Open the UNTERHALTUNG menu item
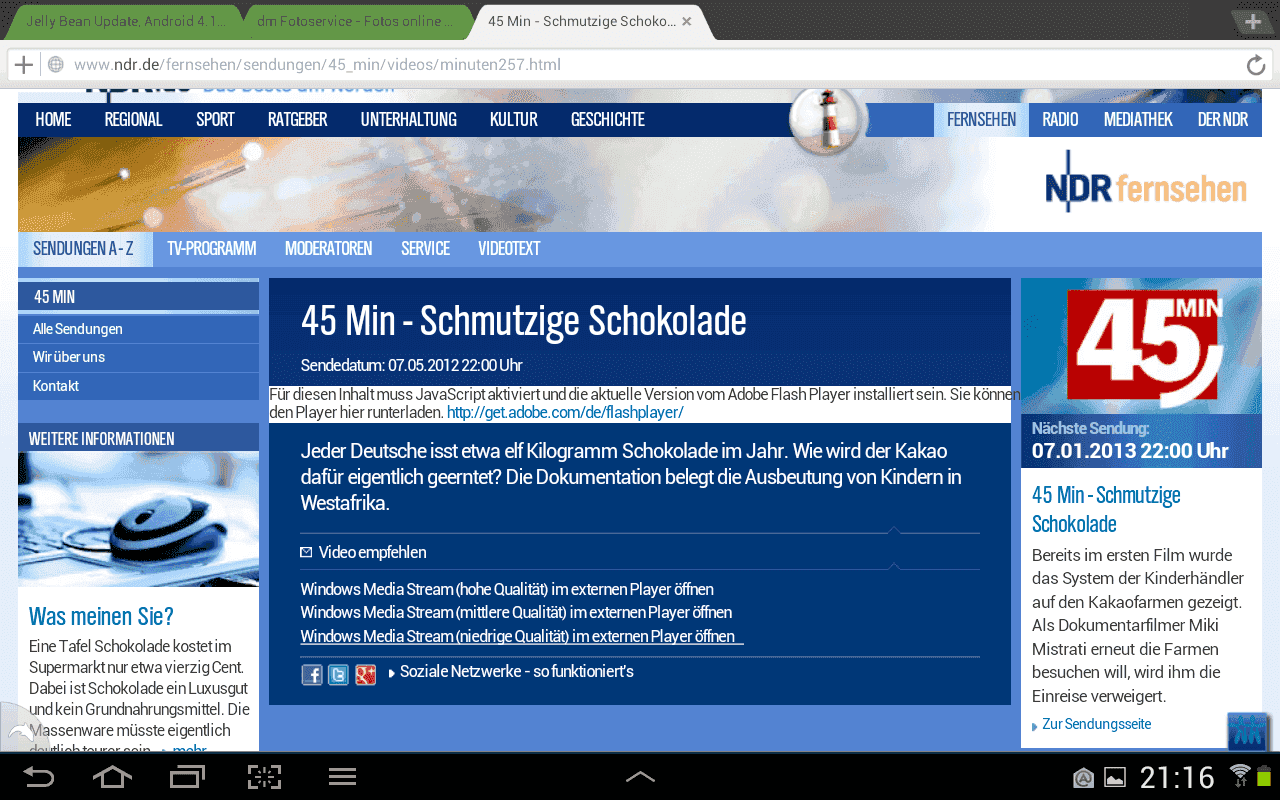The image size is (1280, 800). (408, 119)
